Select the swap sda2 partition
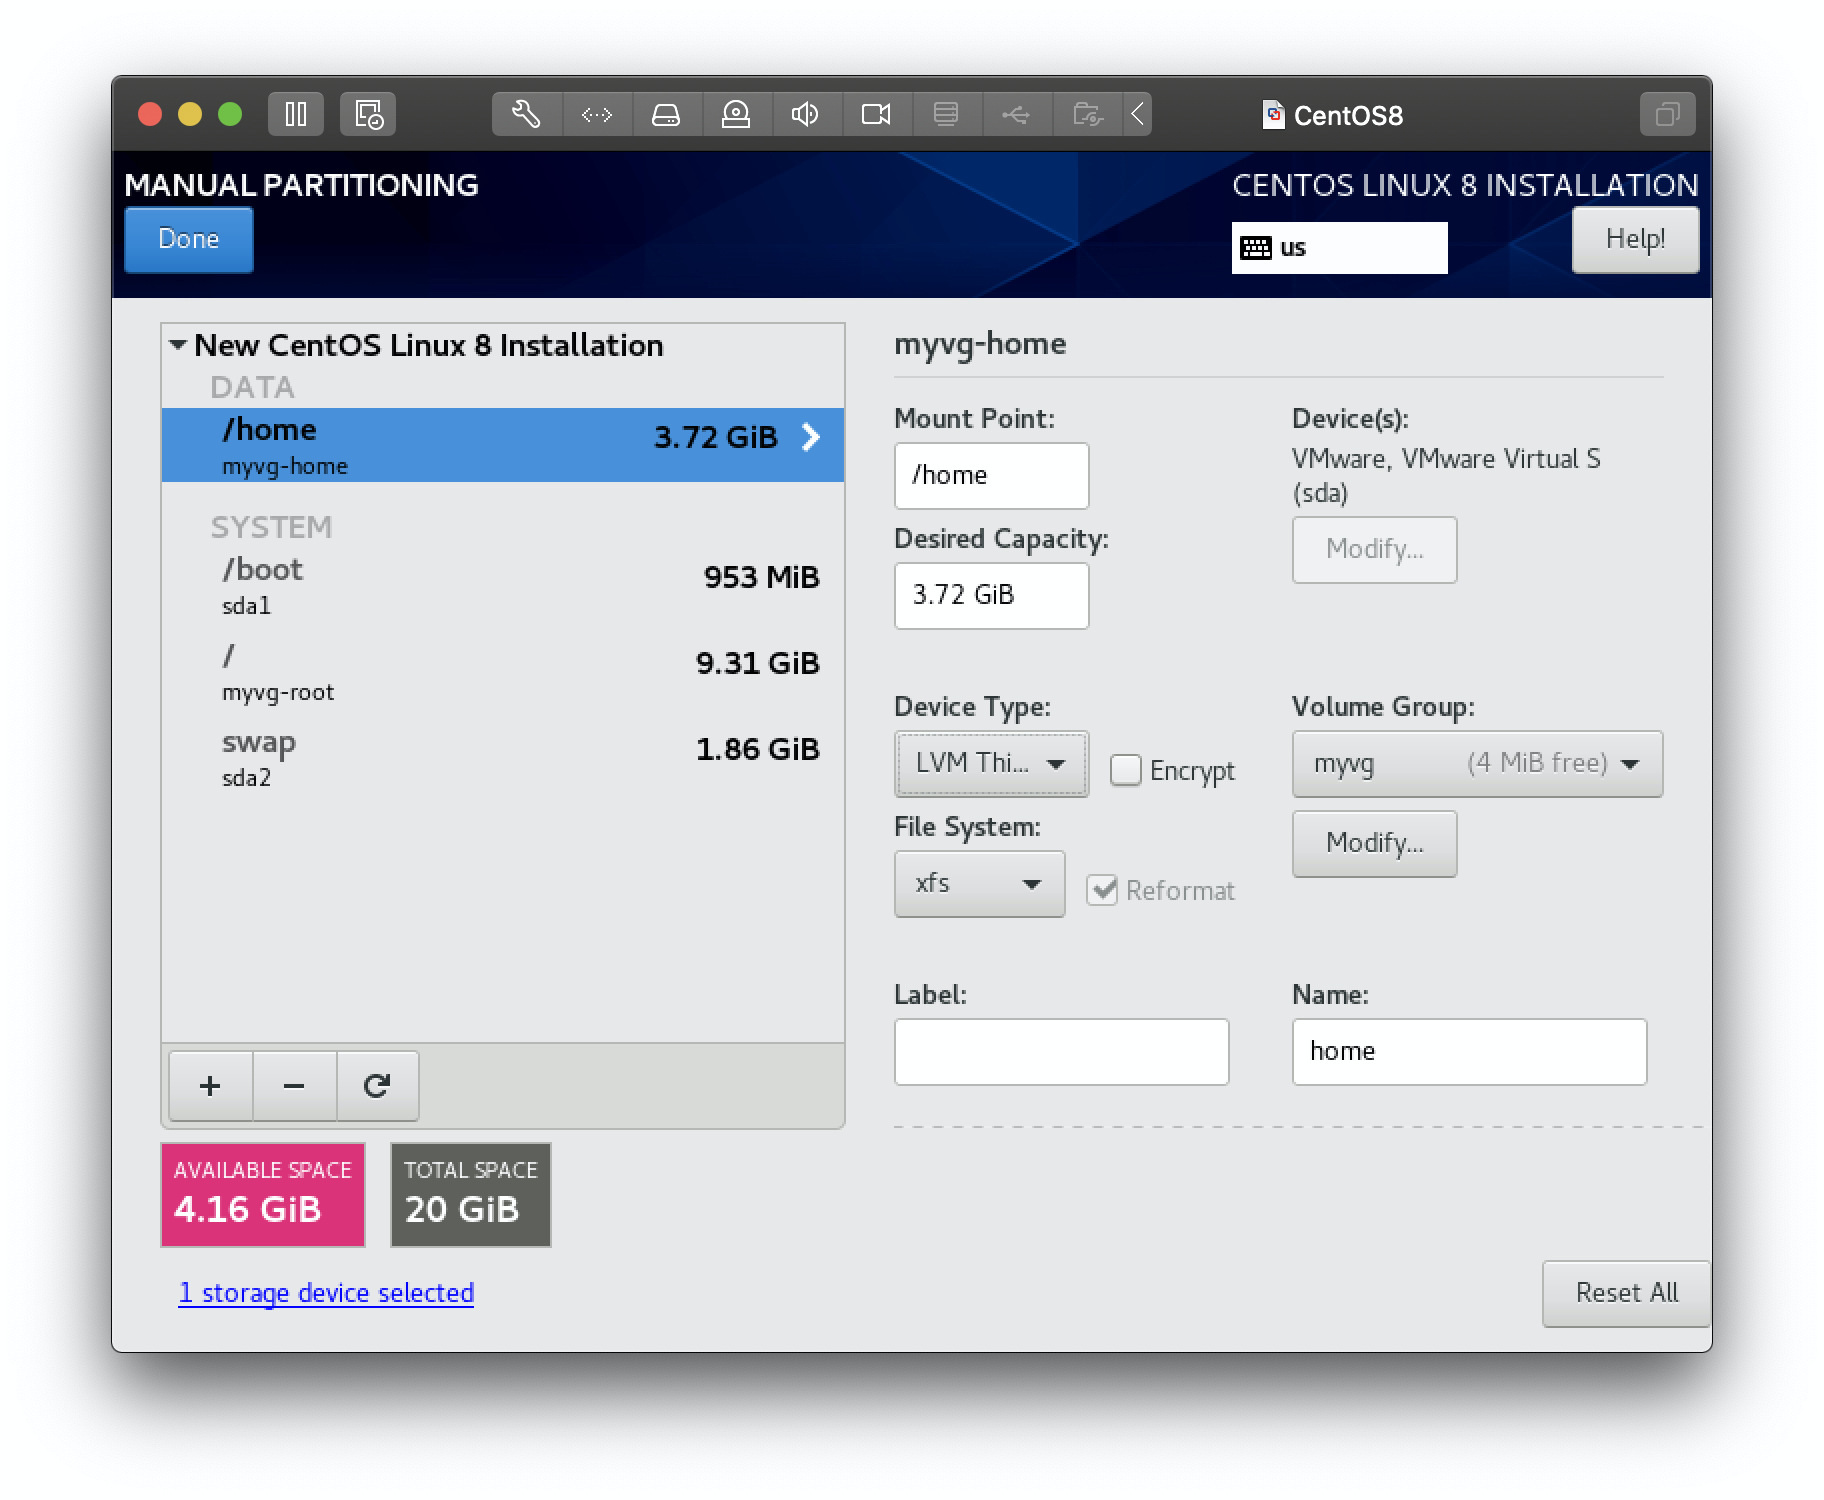This screenshot has width=1824, height=1500. 503,757
